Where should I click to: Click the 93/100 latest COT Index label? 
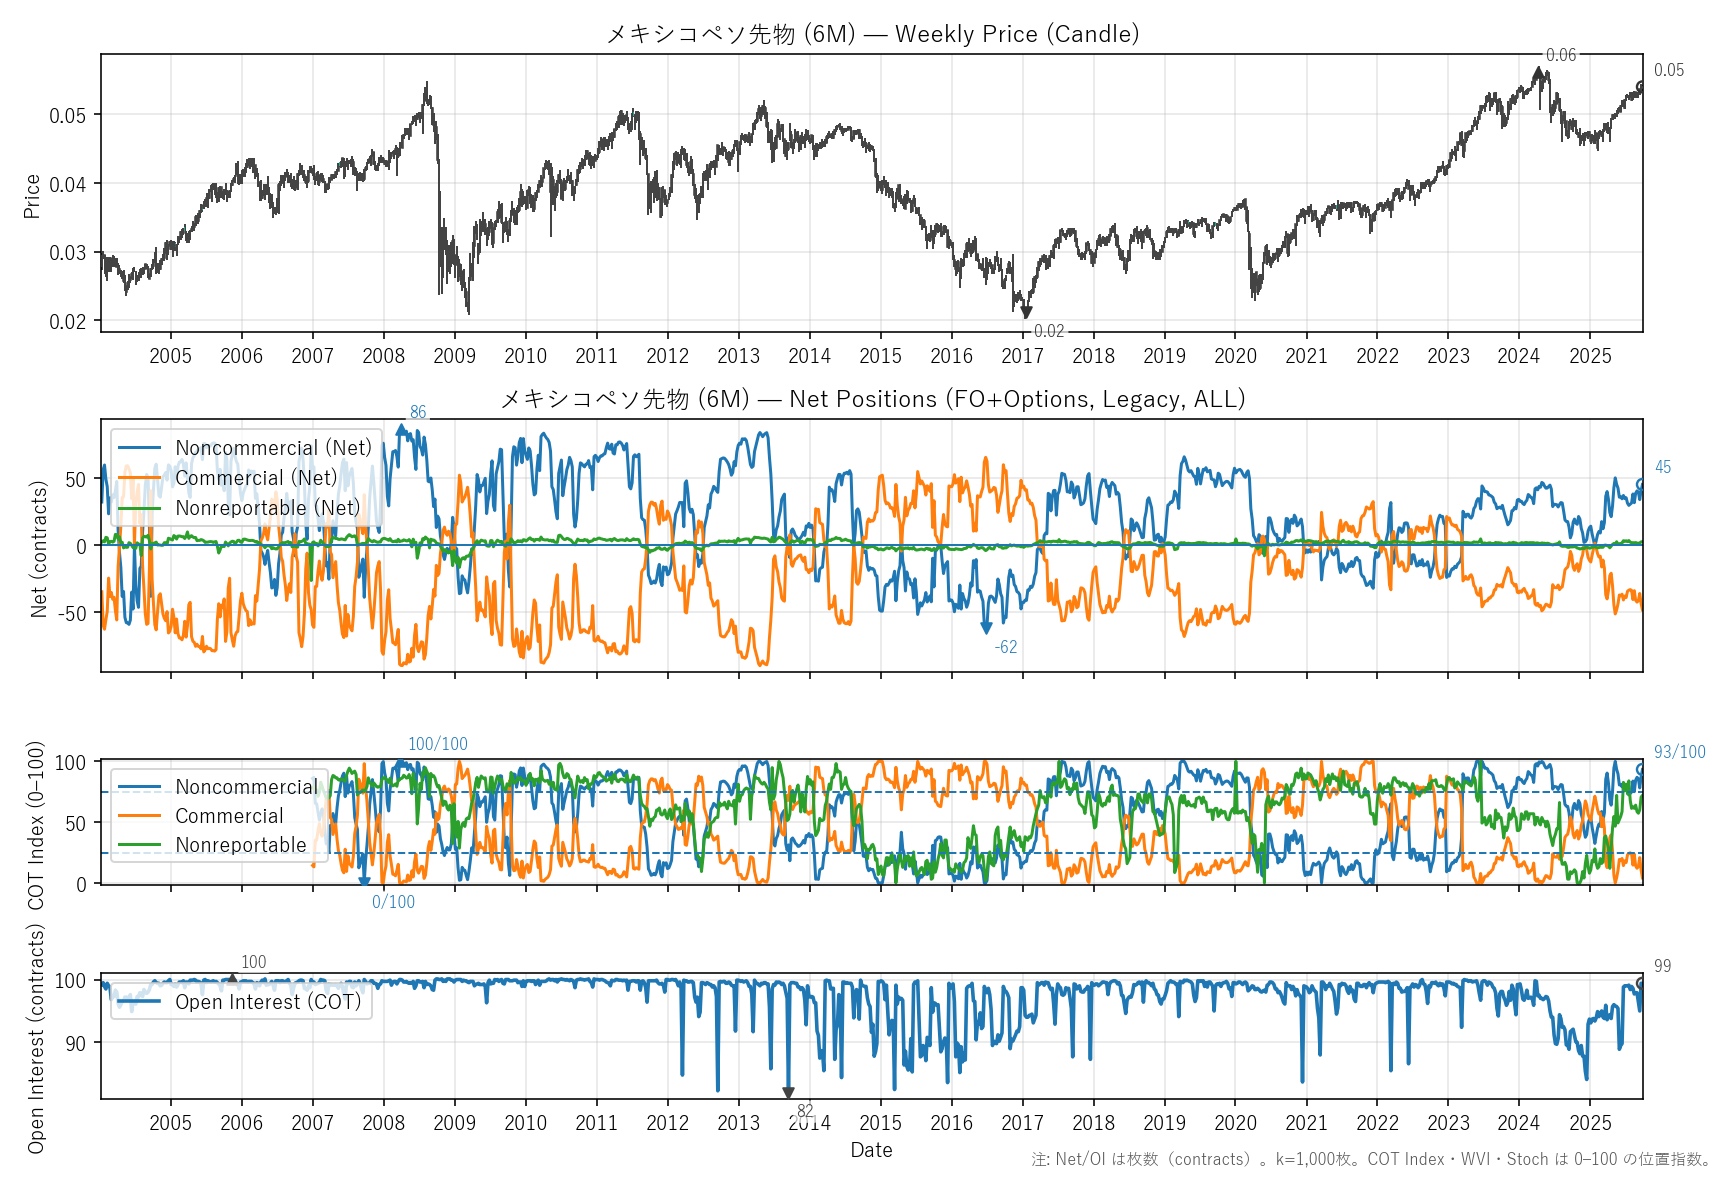[x=1679, y=752]
